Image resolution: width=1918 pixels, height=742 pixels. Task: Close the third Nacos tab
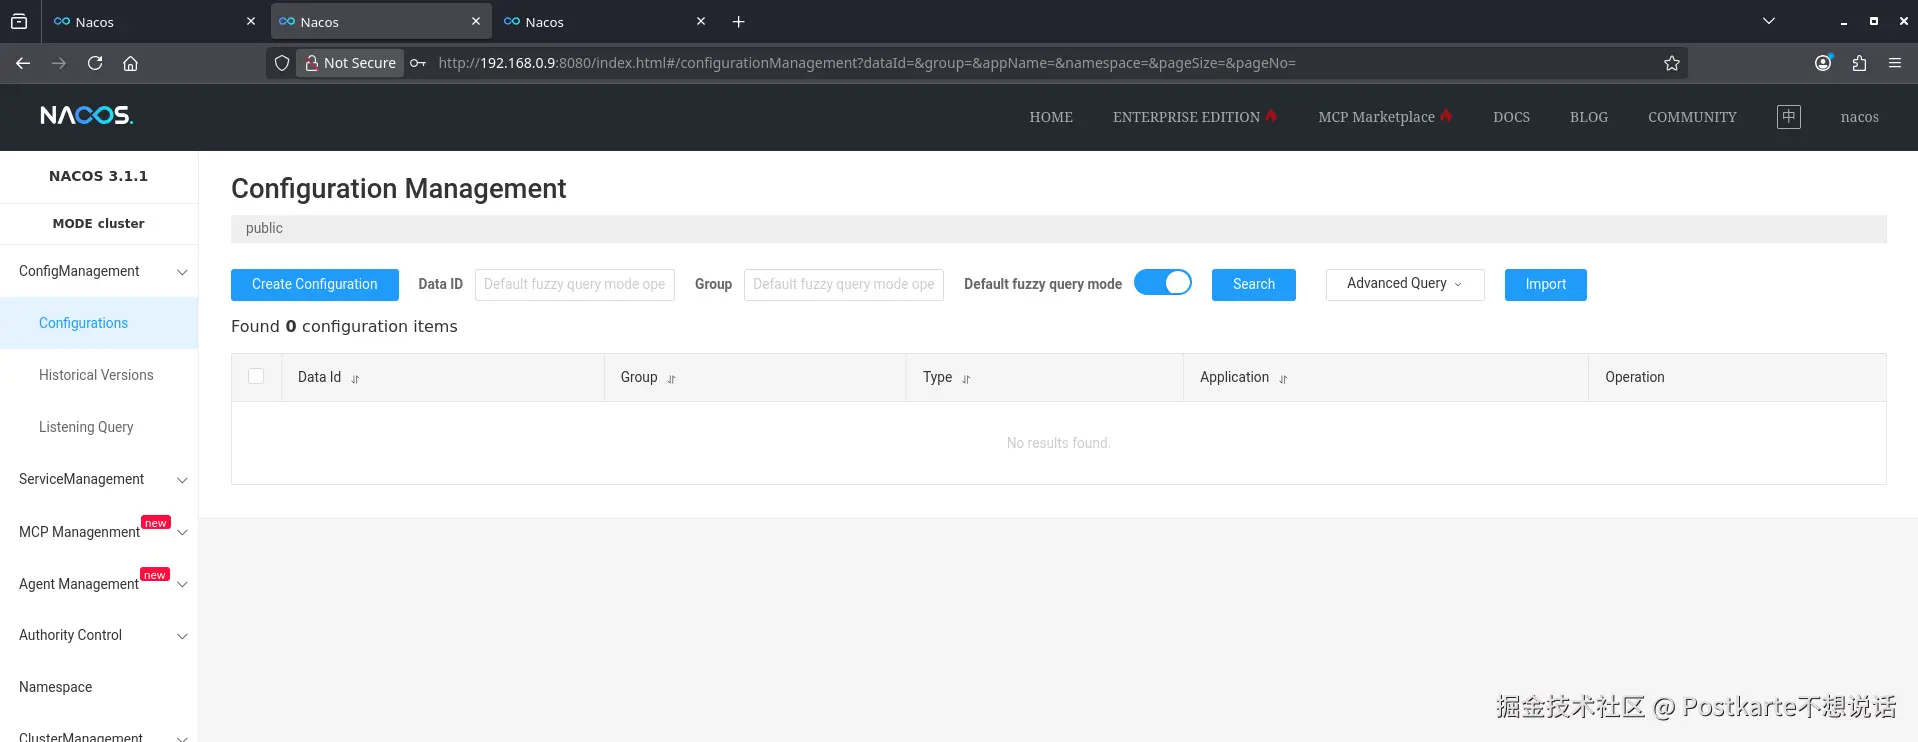(x=700, y=21)
